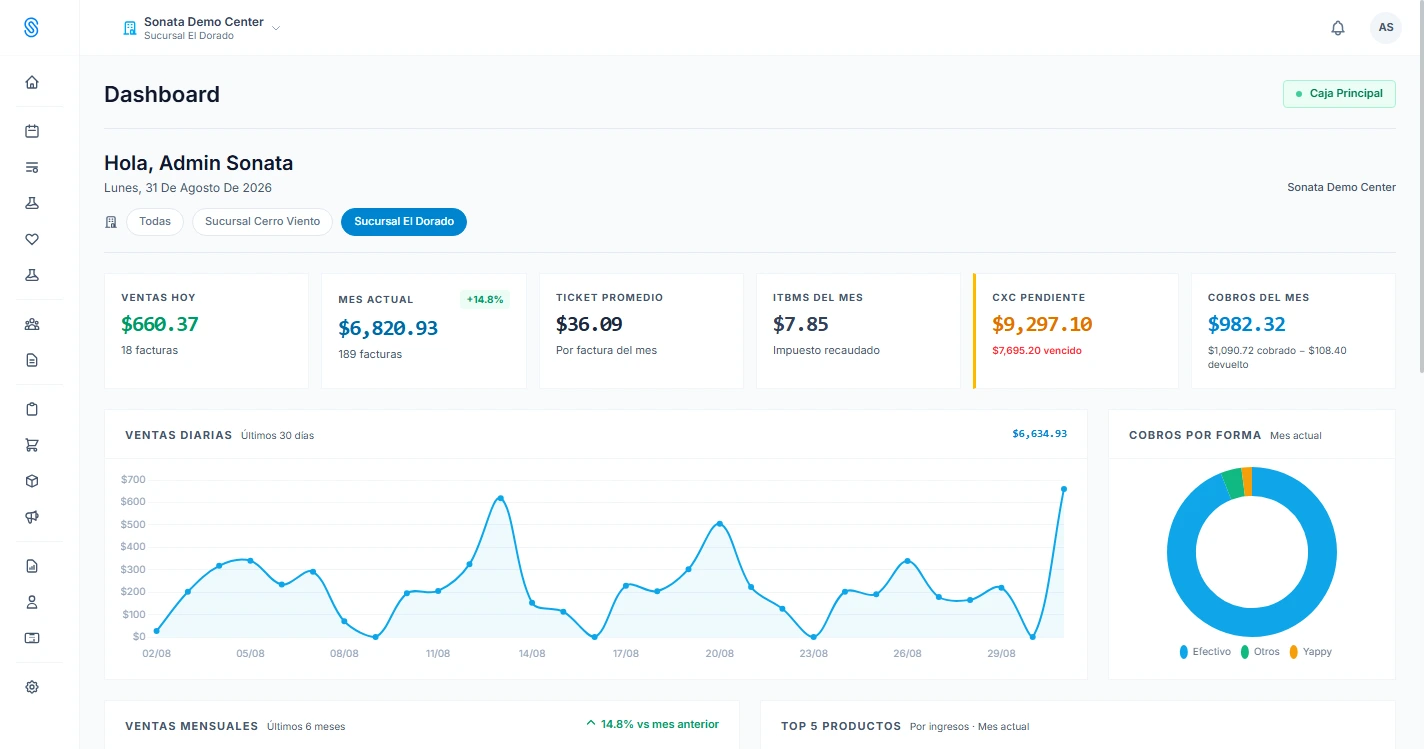Viewport: 1424px width, 749px height.
Task: Open the people group icon in the sidebar
Action: 32,324
